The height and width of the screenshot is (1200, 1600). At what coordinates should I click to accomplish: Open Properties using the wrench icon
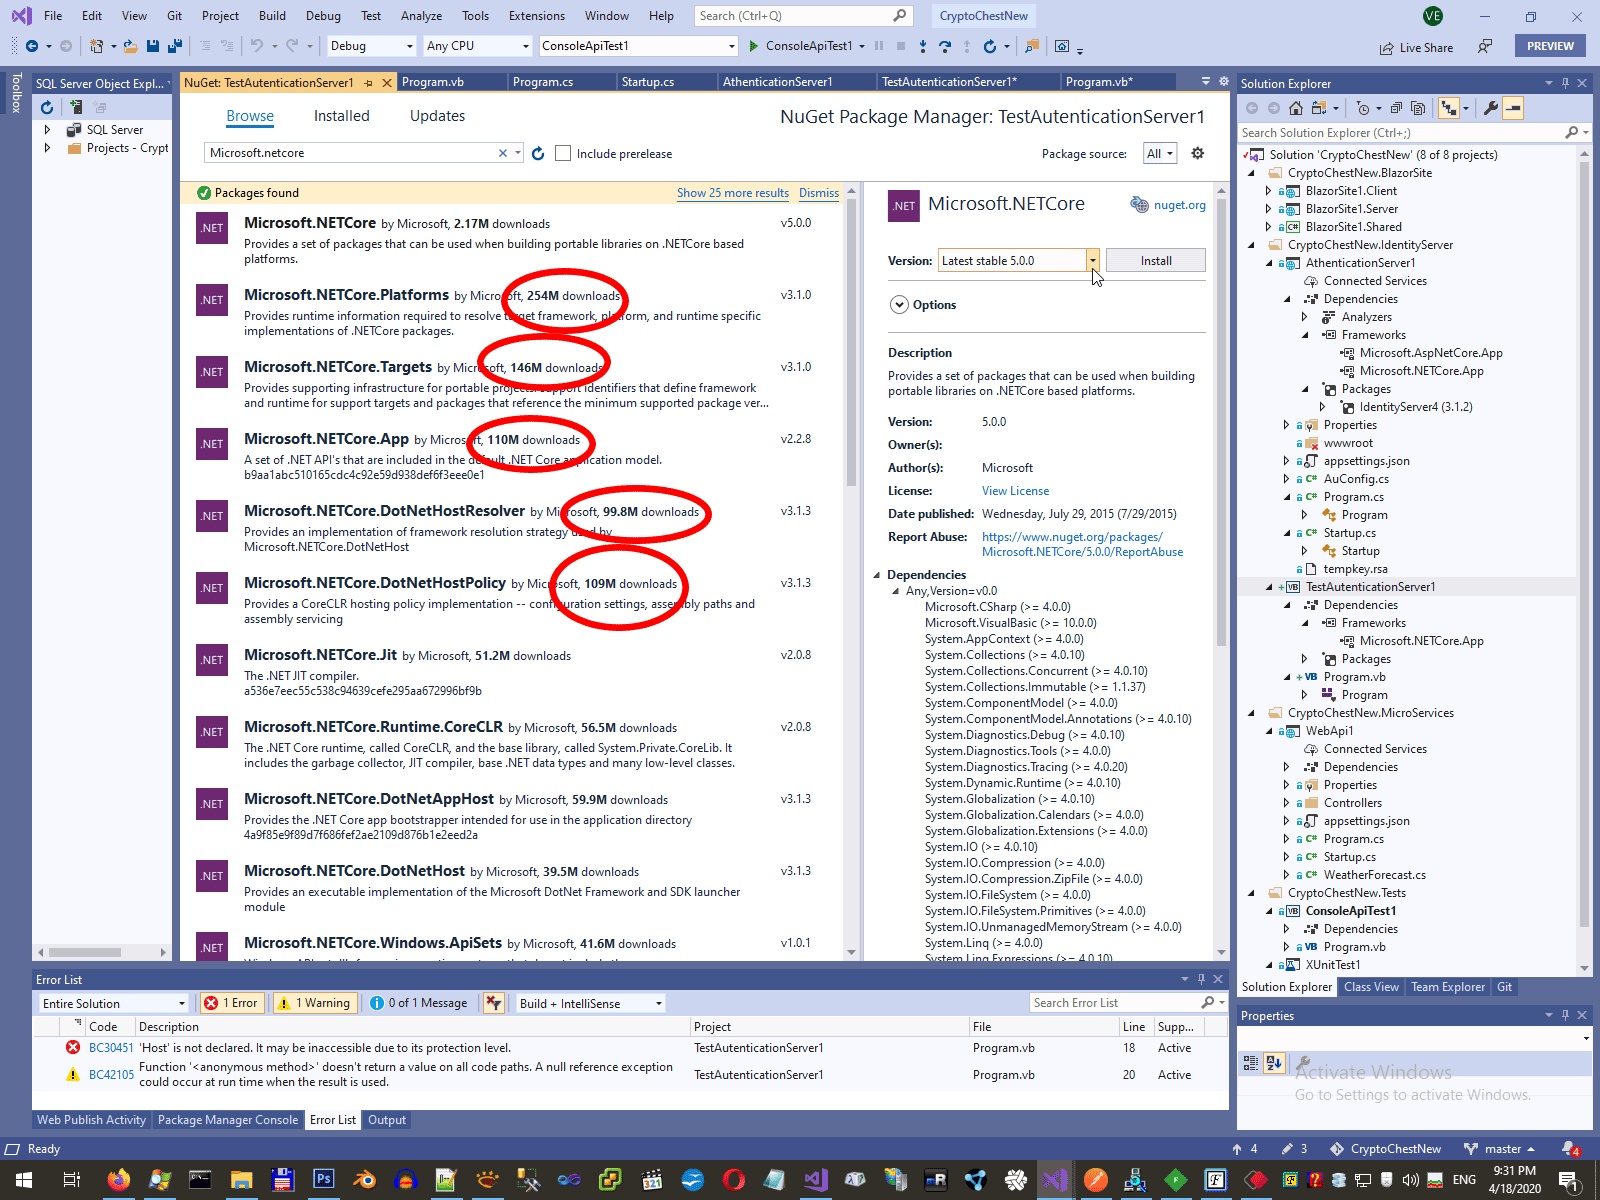click(1491, 108)
